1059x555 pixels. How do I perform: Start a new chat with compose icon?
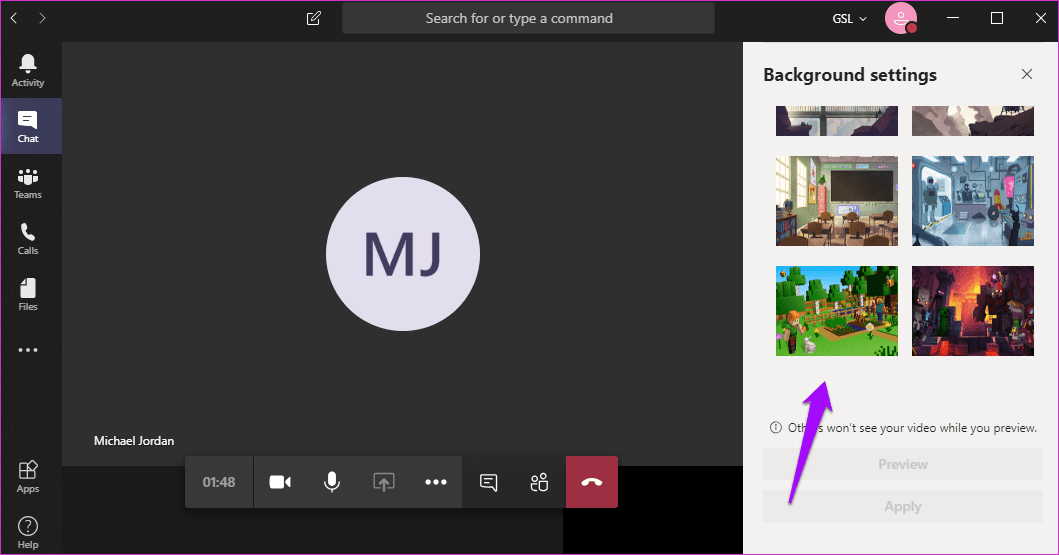[x=314, y=18]
